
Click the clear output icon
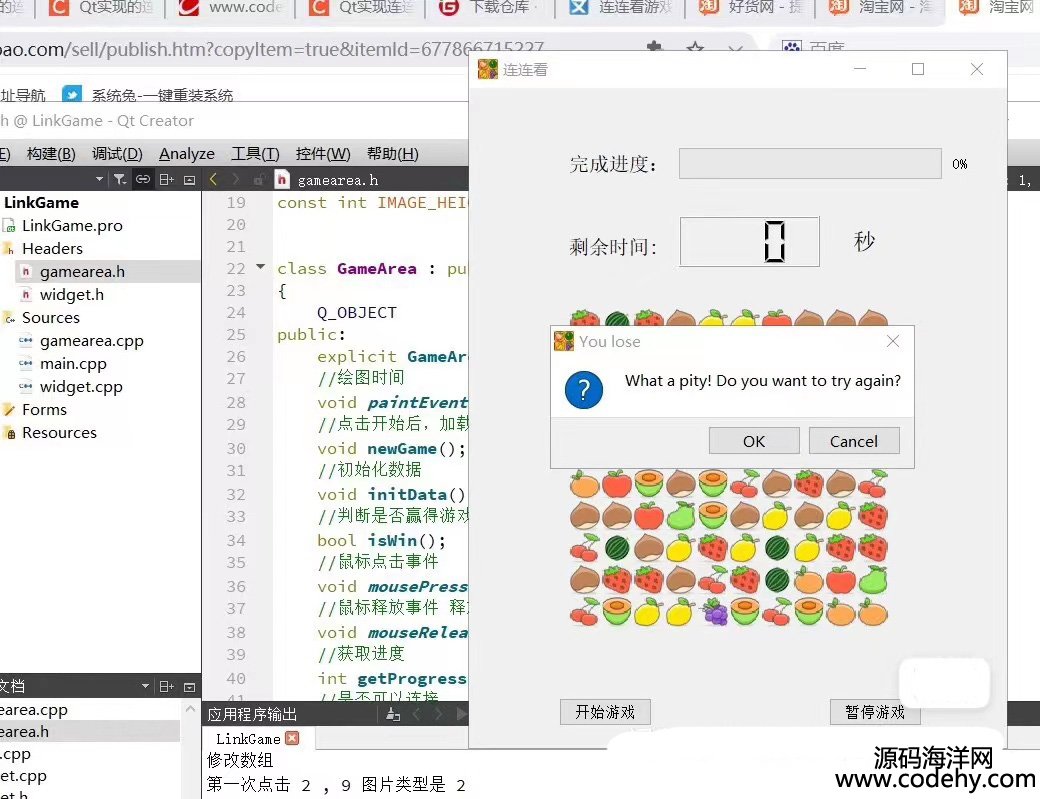click(393, 714)
